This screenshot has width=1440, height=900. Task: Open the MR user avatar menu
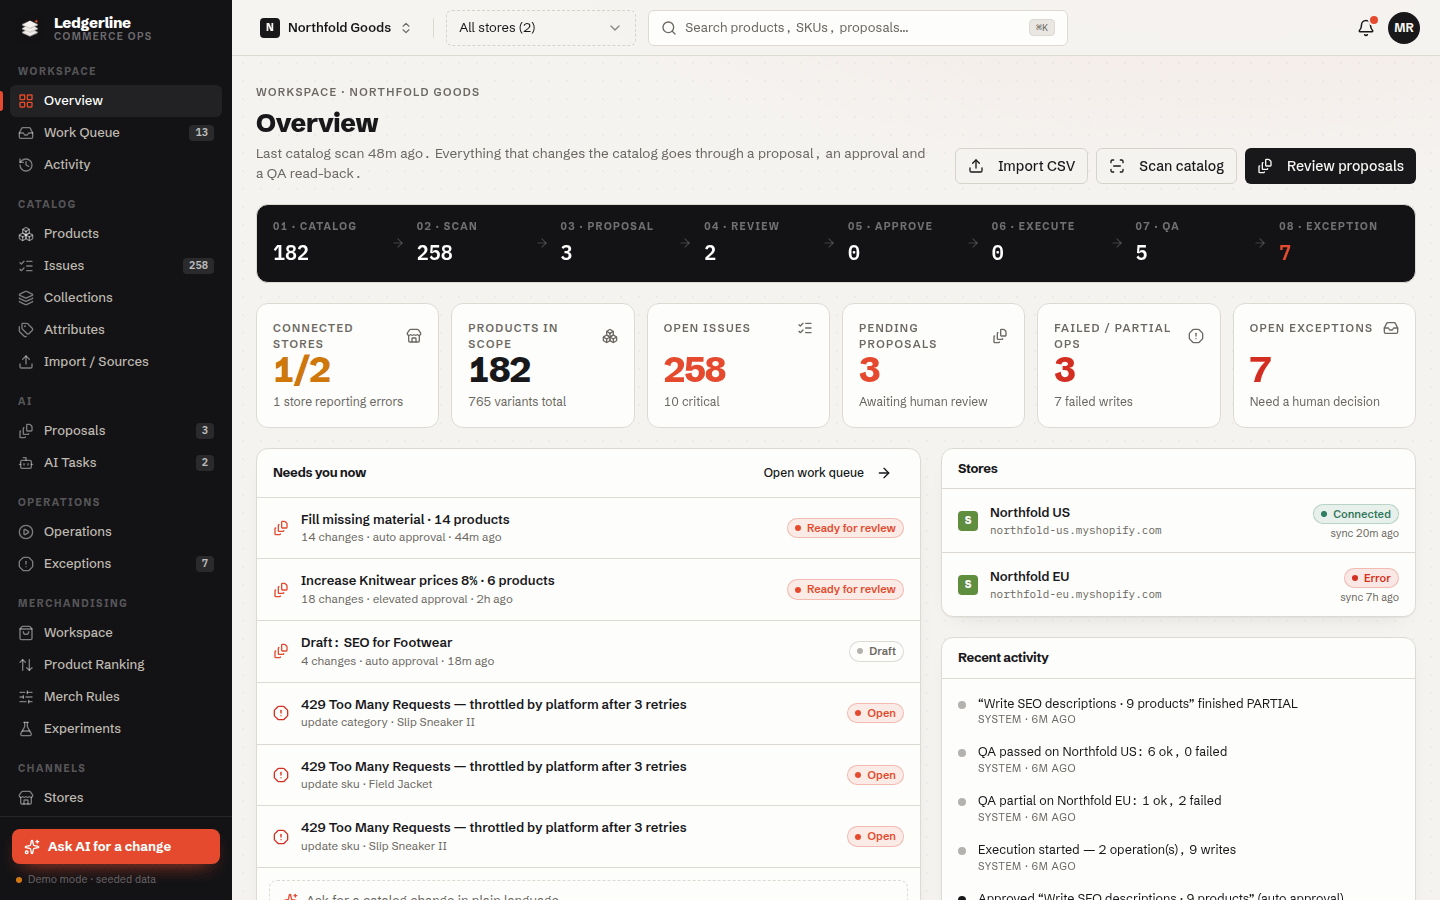1404,28
